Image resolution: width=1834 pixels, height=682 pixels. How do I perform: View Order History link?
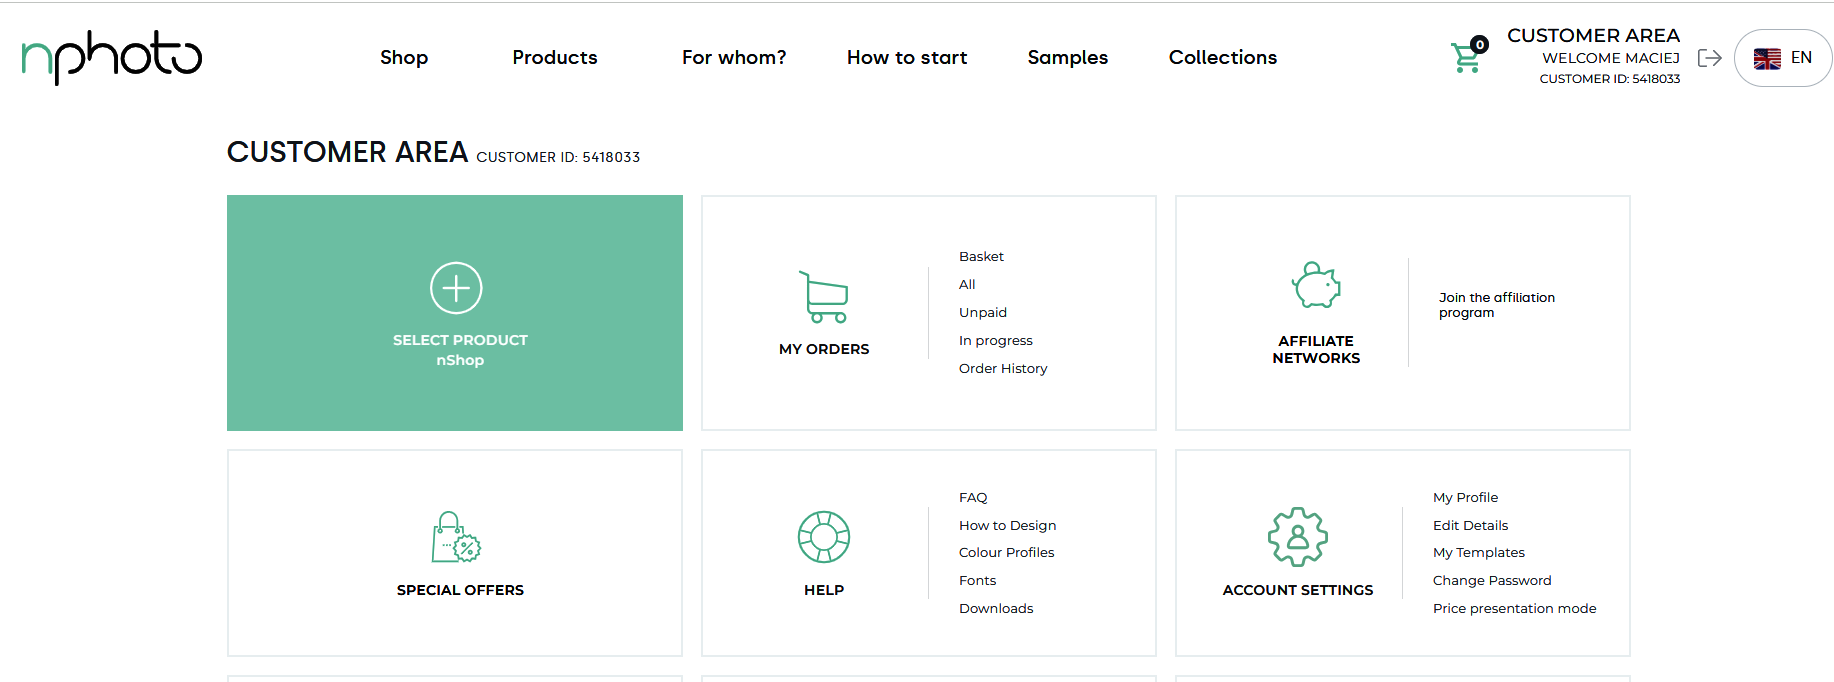point(1003,369)
